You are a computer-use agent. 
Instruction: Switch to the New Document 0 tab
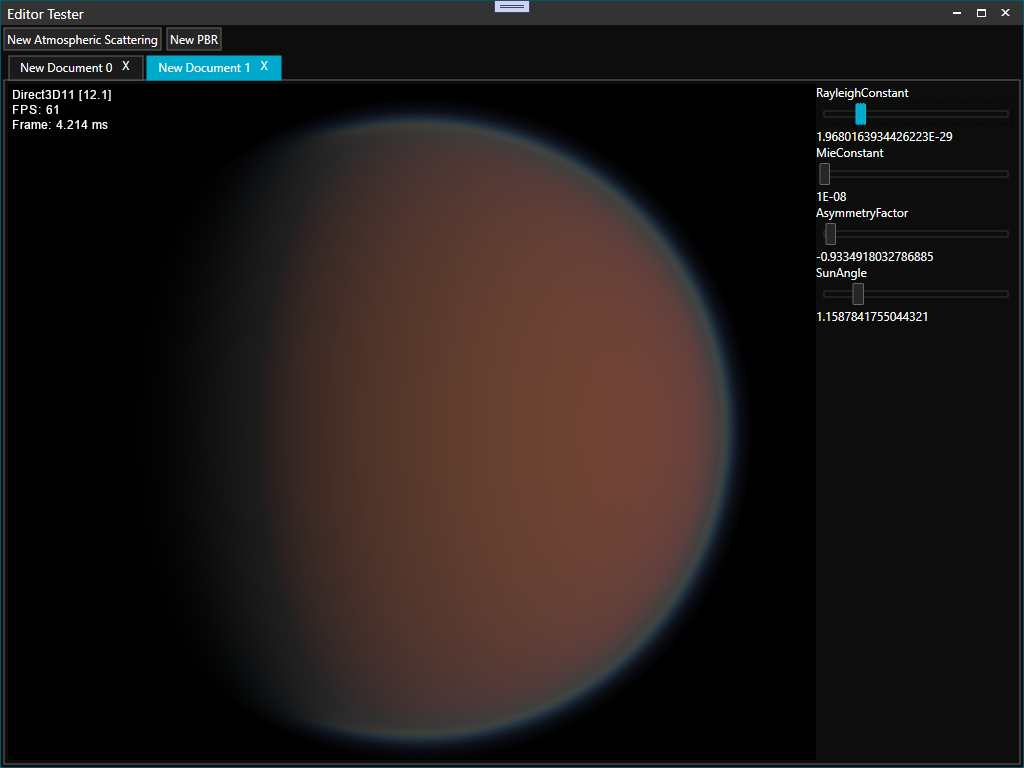[x=66, y=68]
